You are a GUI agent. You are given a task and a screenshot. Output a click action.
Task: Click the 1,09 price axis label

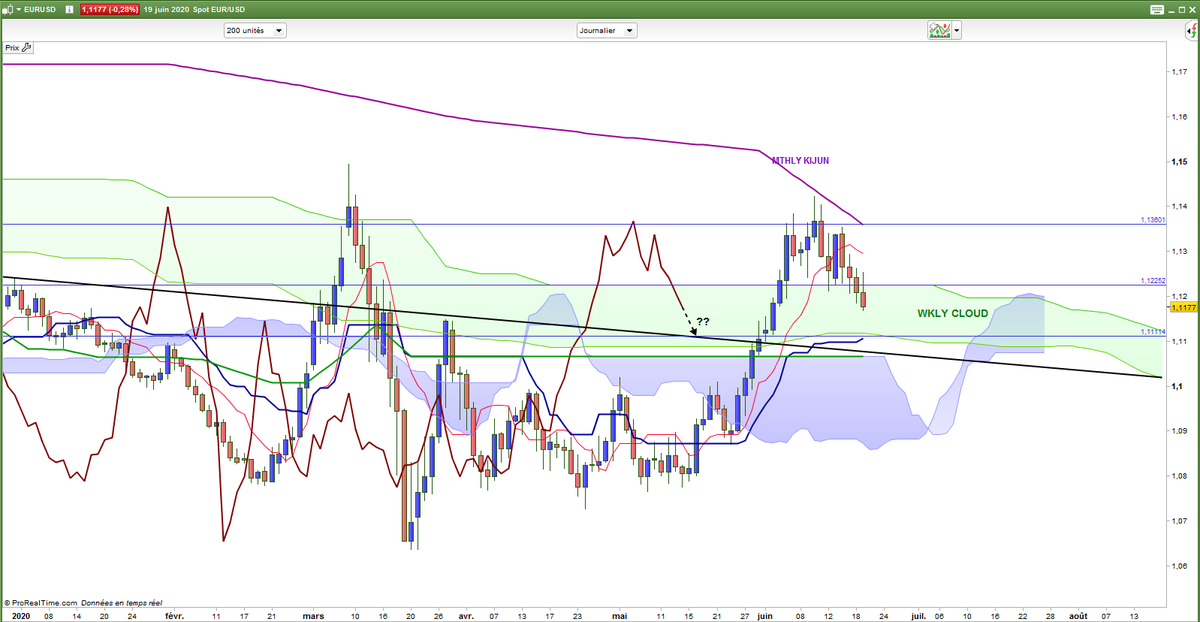pyautogui.click(x=1181, y=431)
